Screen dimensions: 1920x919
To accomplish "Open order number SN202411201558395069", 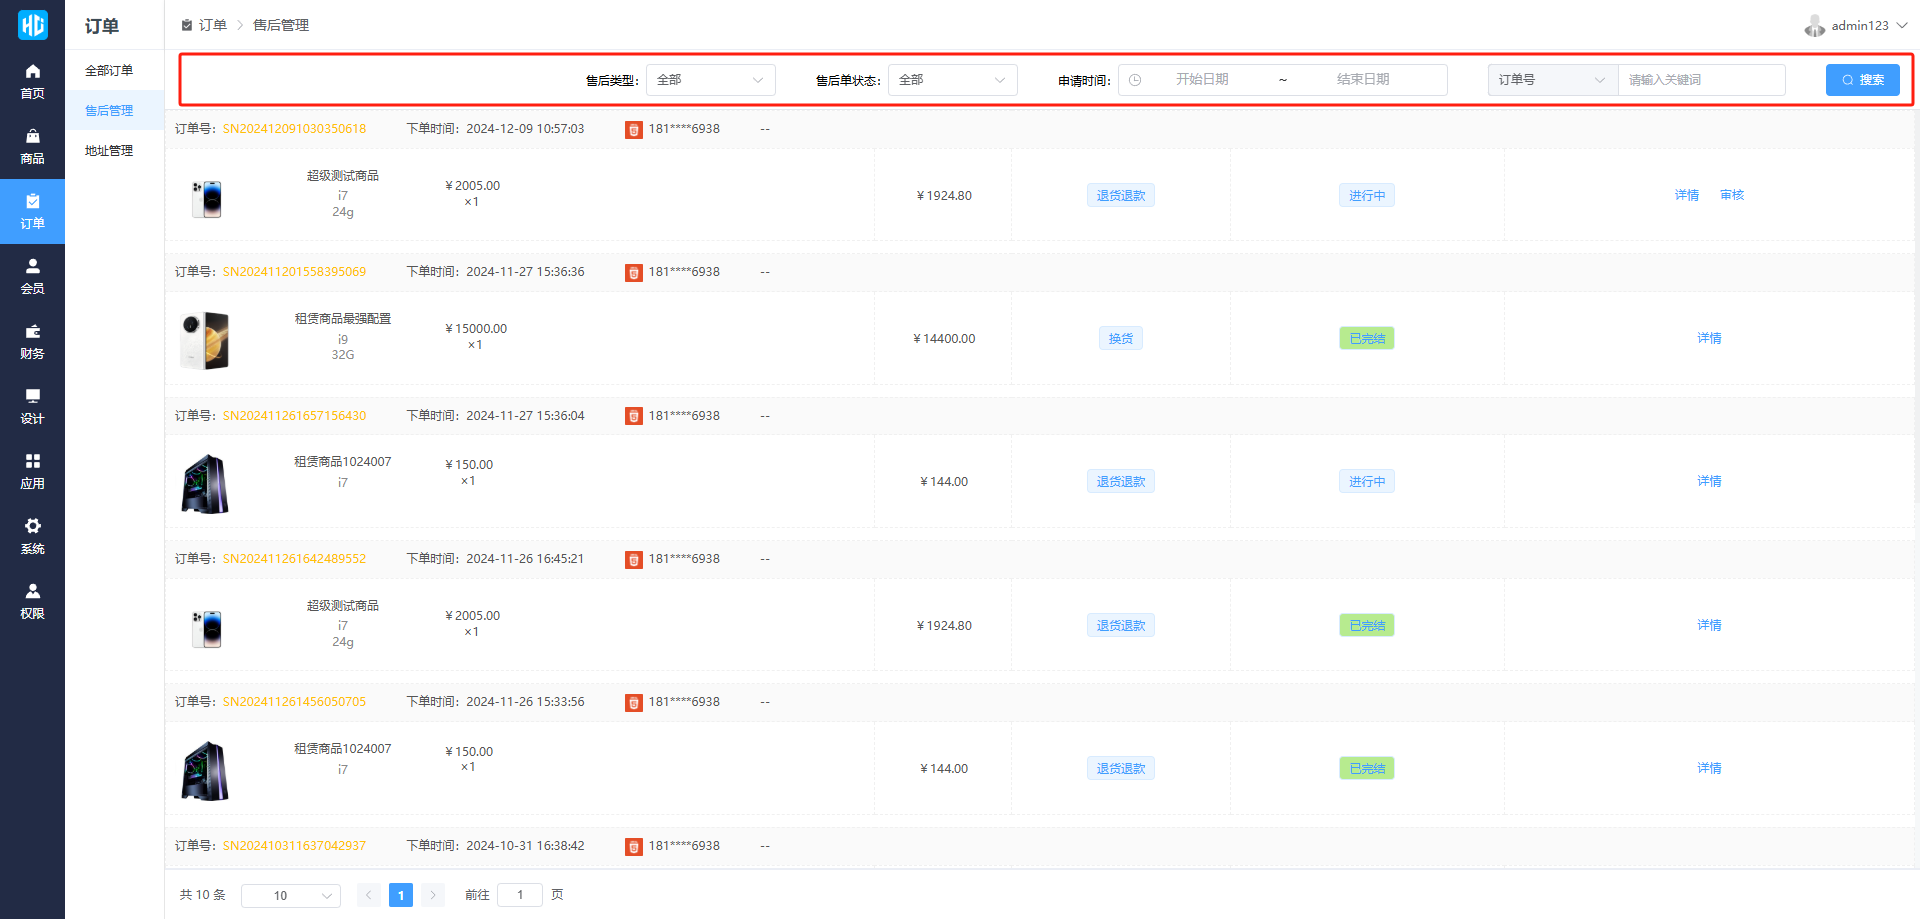I will [294, 272].
